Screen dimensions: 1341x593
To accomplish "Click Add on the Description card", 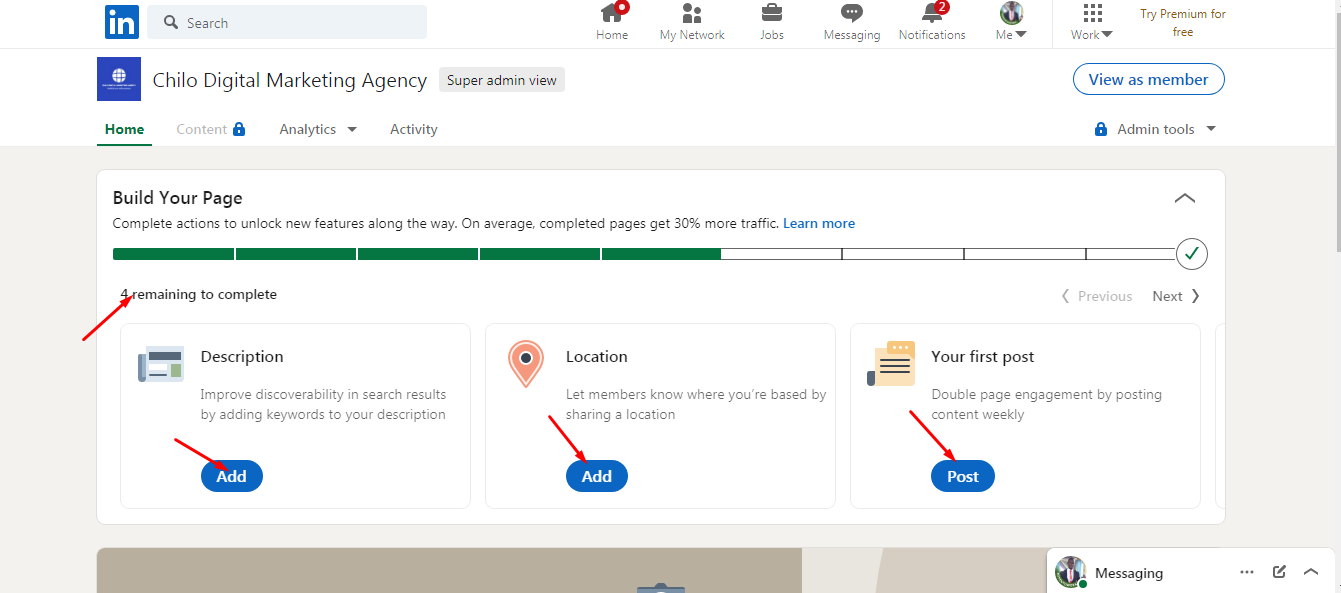I will [x=232, y=476].
